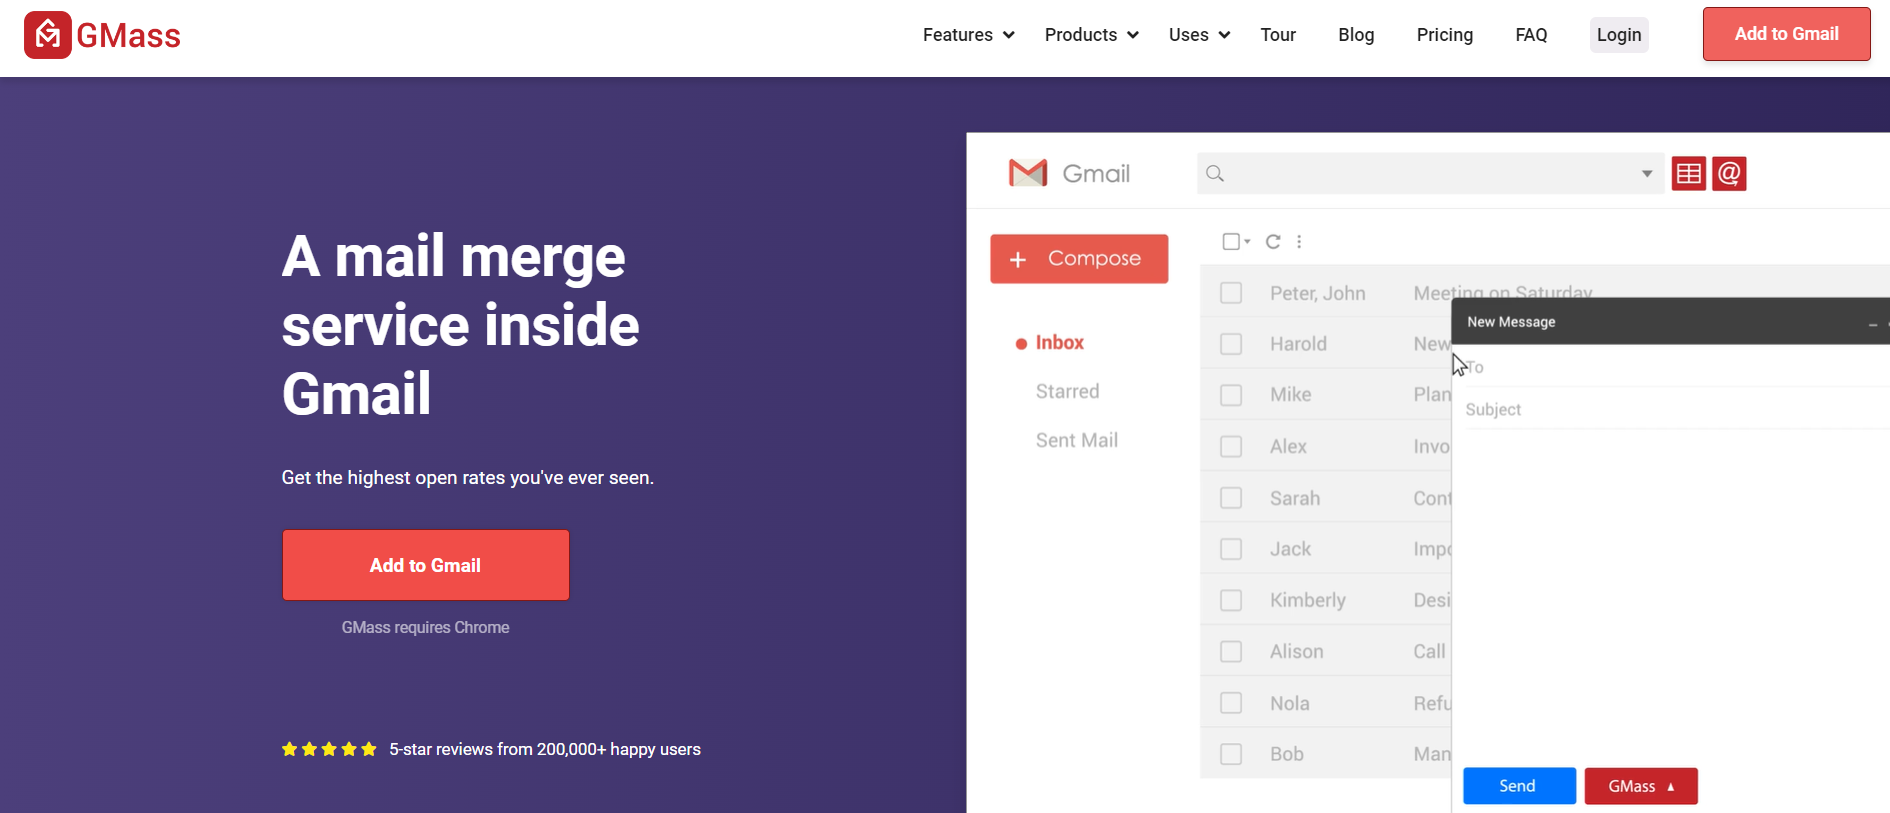Open the GMass spreadsheet icon button
The height and width of the screenshot is (813, 1890).
point(1689,174)
